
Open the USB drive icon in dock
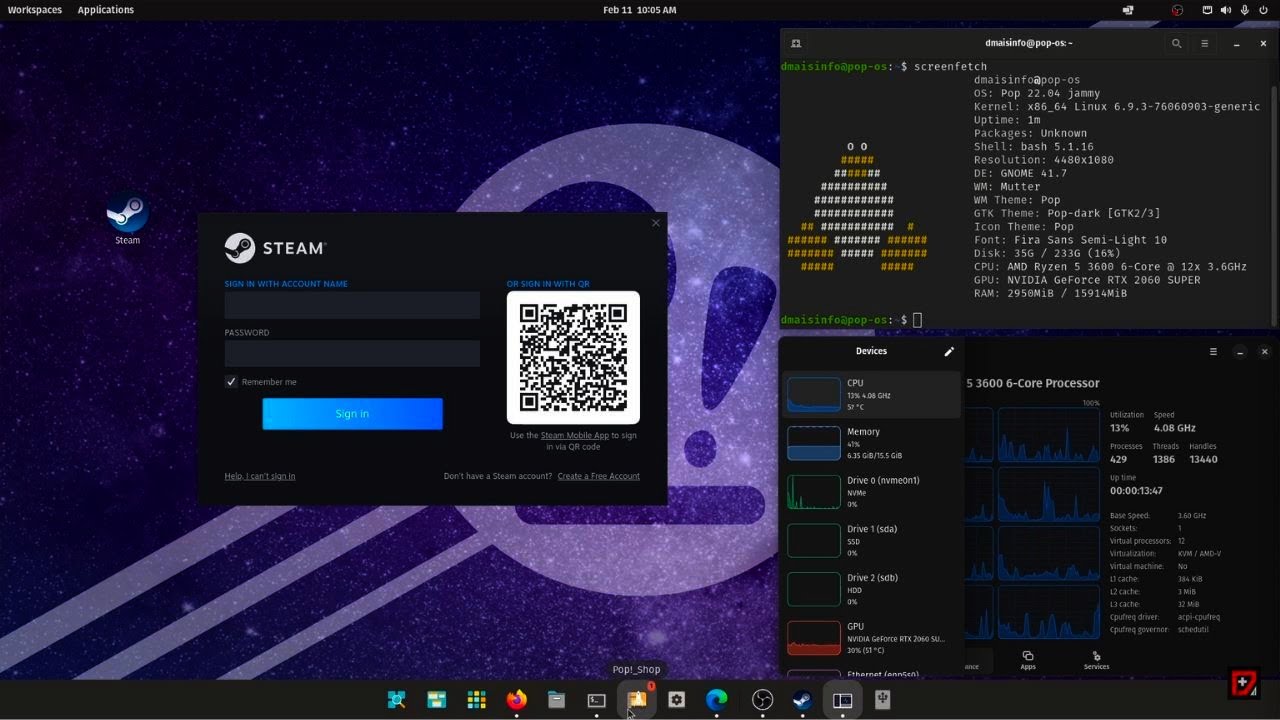pos(883,700)
